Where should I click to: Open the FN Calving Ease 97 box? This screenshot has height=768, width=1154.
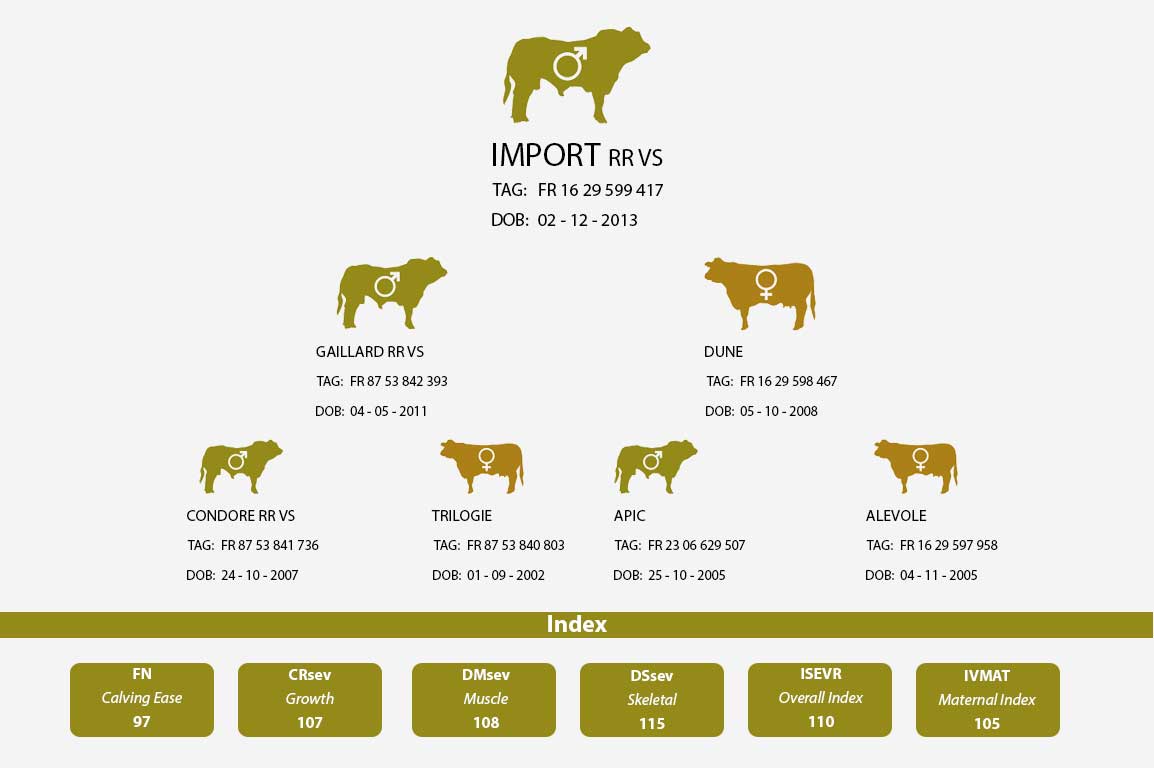[142, 700]
